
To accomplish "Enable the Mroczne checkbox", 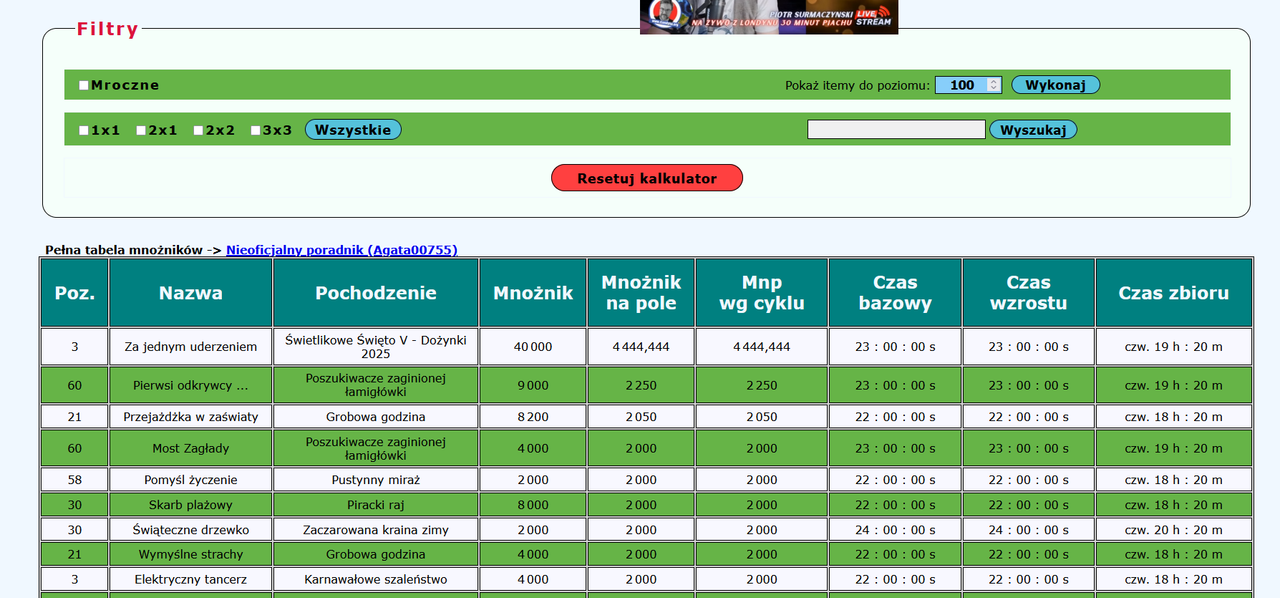I will 84,86.
